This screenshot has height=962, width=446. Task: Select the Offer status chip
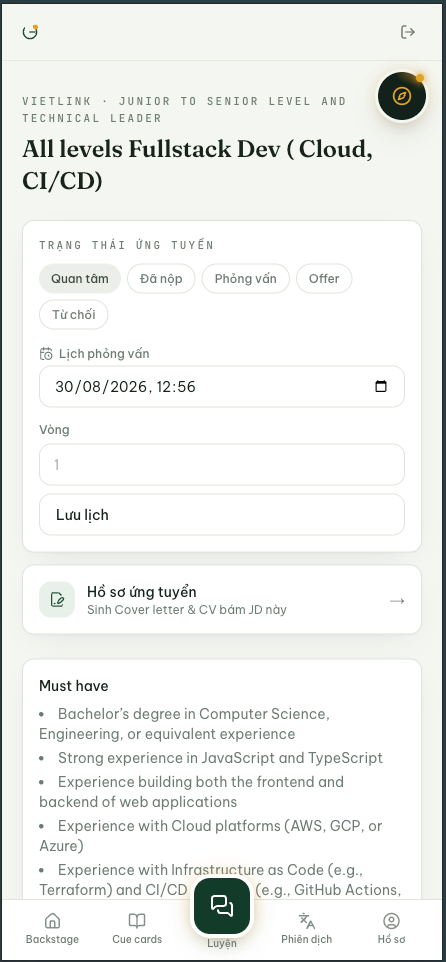coord(324,279)
